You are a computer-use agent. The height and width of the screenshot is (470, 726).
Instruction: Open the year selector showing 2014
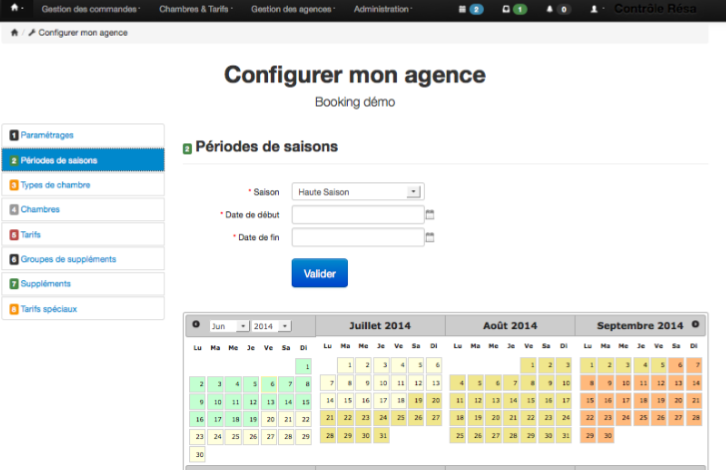coord(271,326)
